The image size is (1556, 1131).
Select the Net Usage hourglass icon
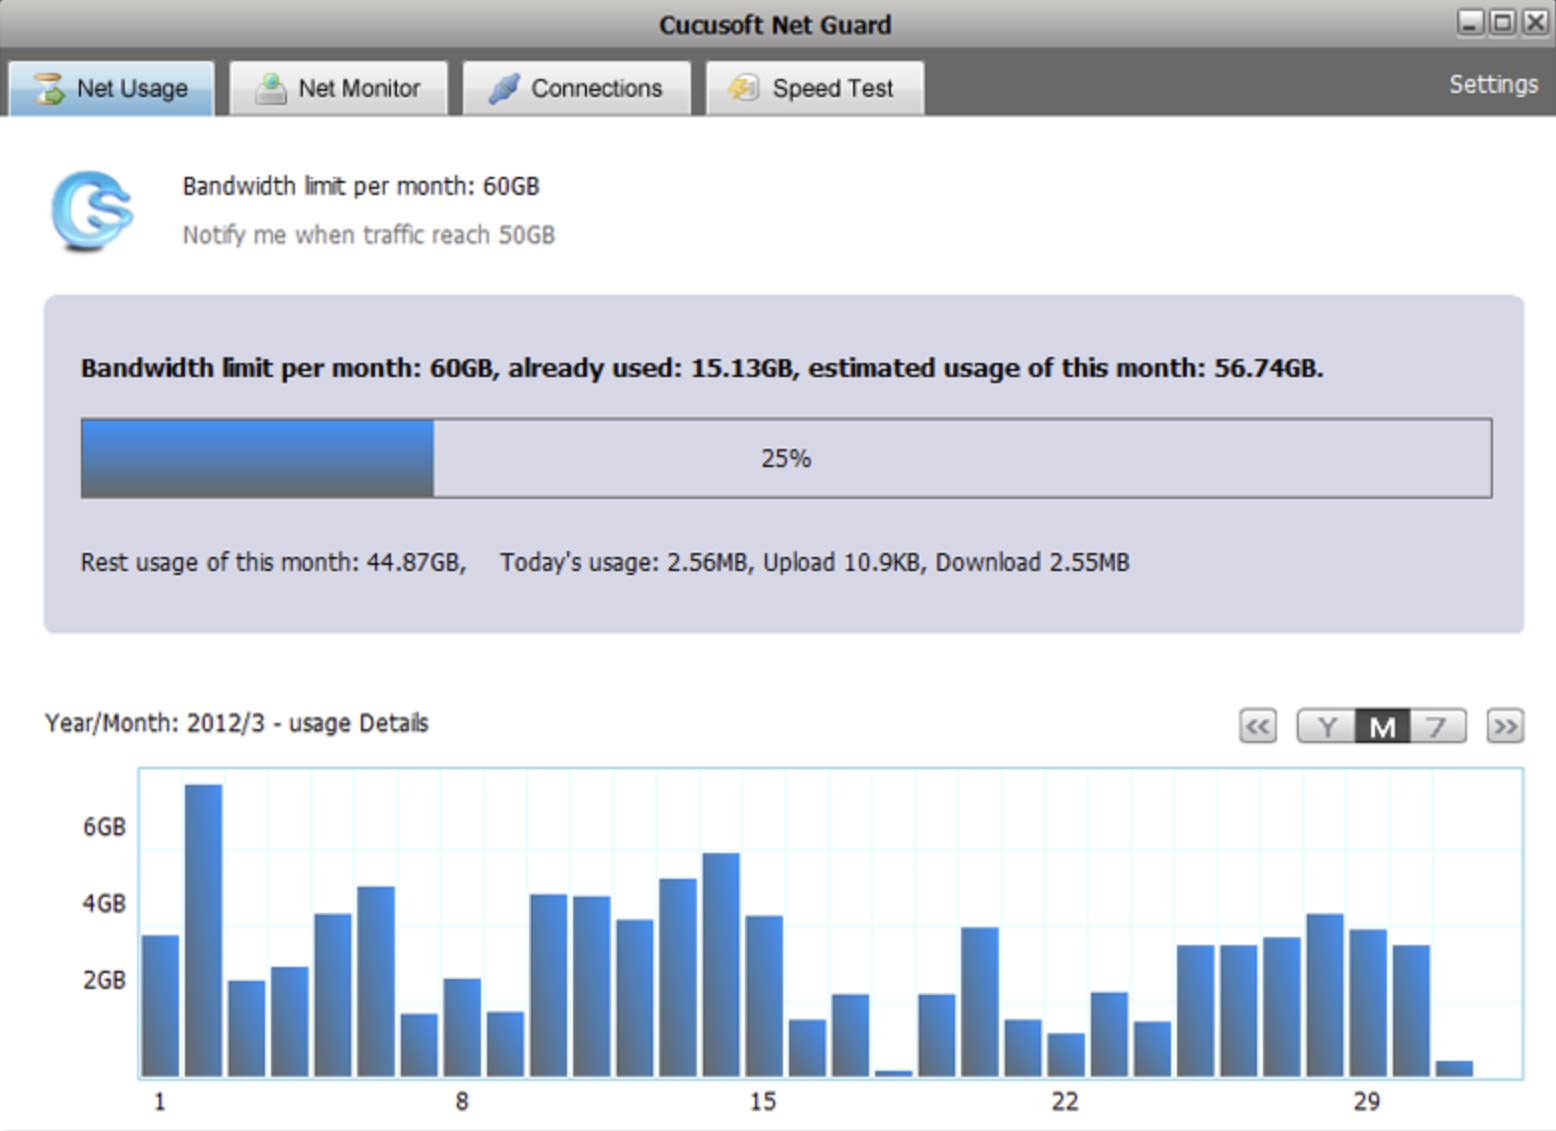pos(47,88)
